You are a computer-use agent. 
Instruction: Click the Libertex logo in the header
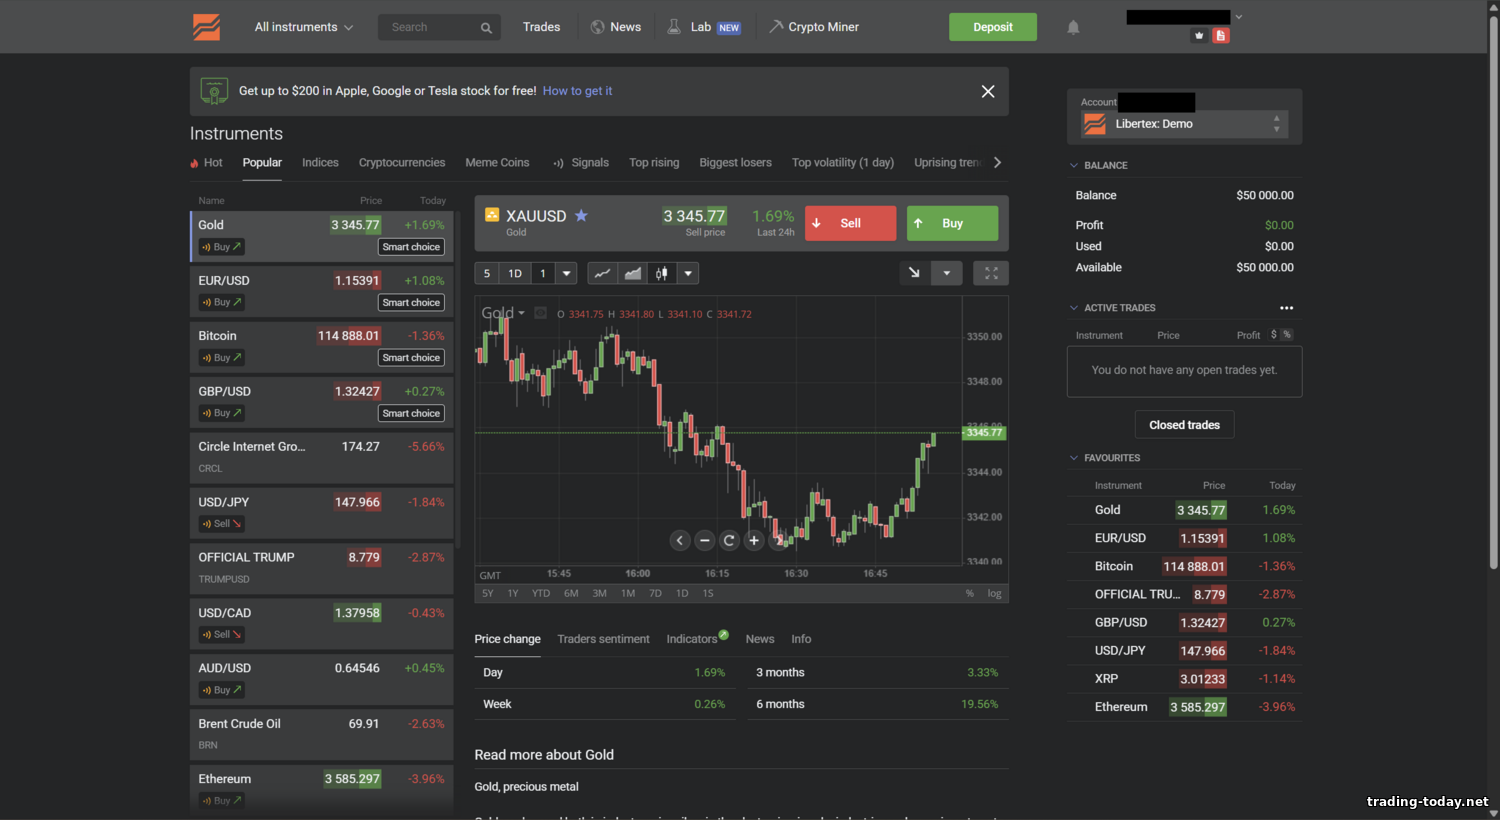click(206, 27)
